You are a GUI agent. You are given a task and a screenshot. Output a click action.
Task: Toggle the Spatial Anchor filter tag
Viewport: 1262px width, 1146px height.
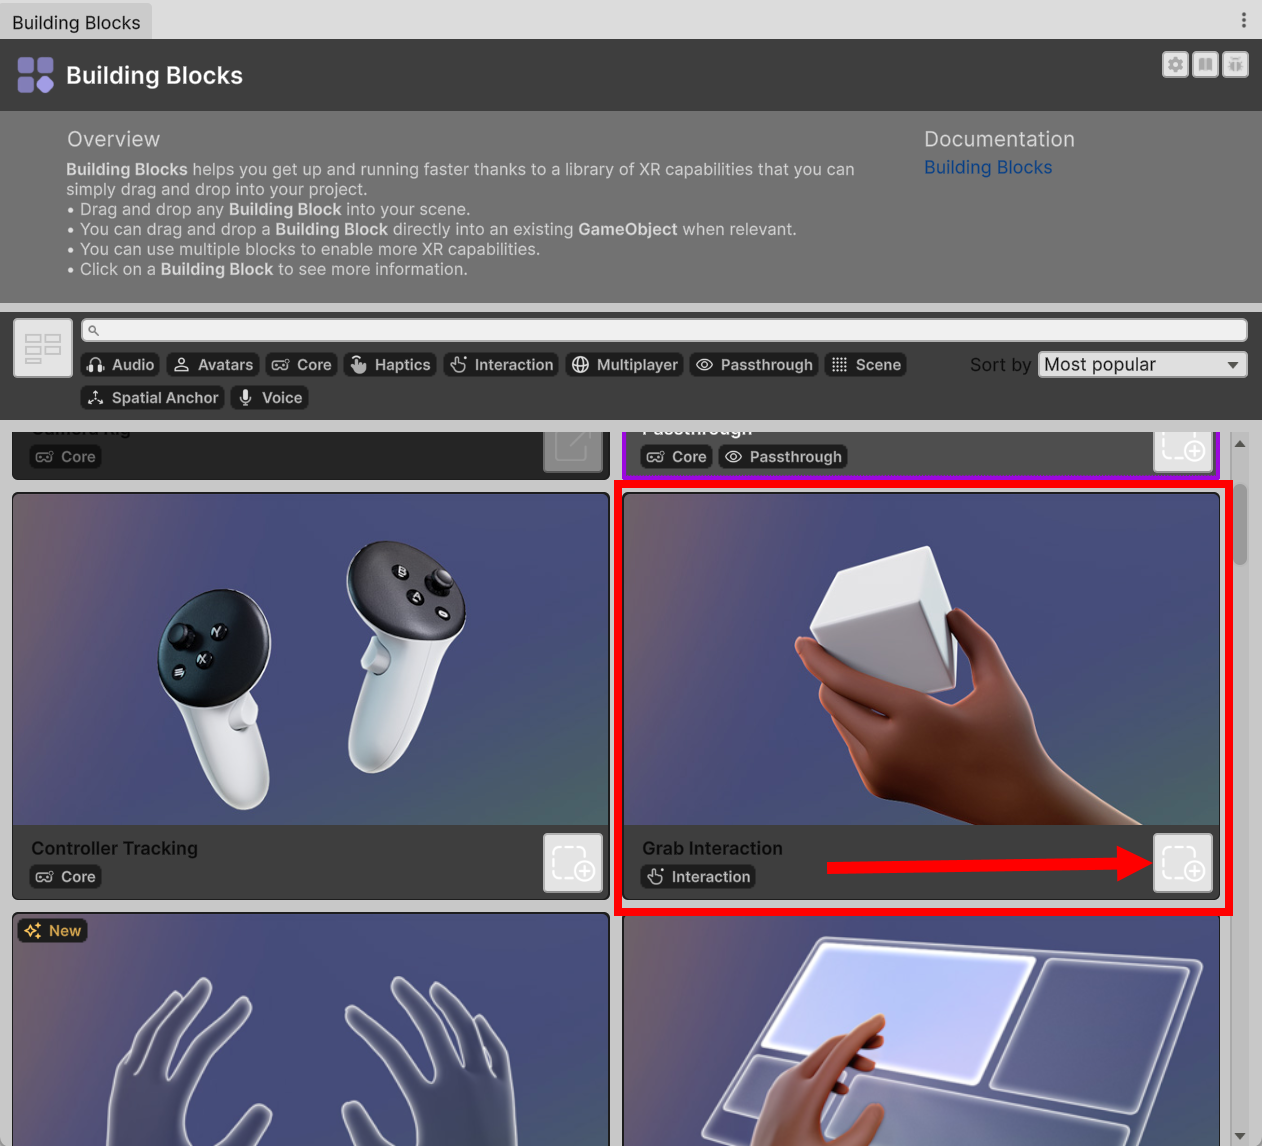(152, 398)
